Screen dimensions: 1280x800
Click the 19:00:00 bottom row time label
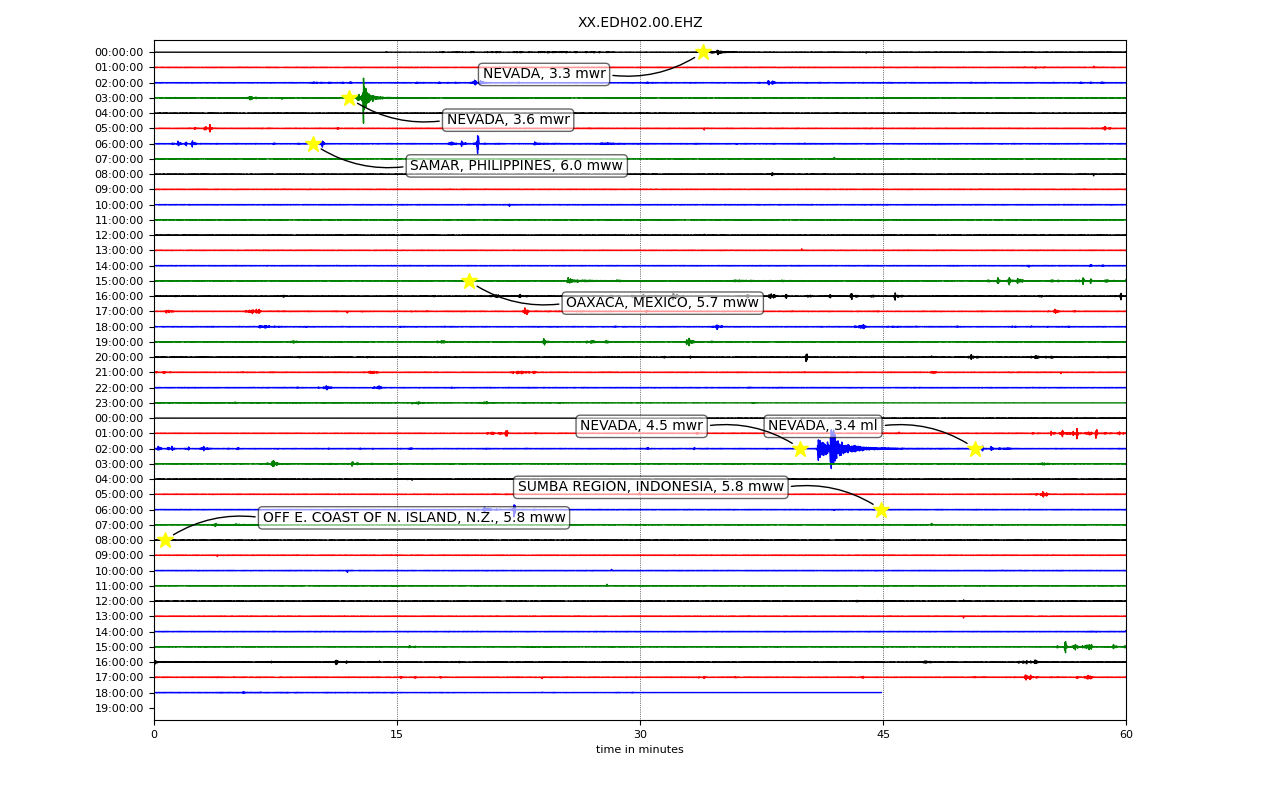point(119,708)
